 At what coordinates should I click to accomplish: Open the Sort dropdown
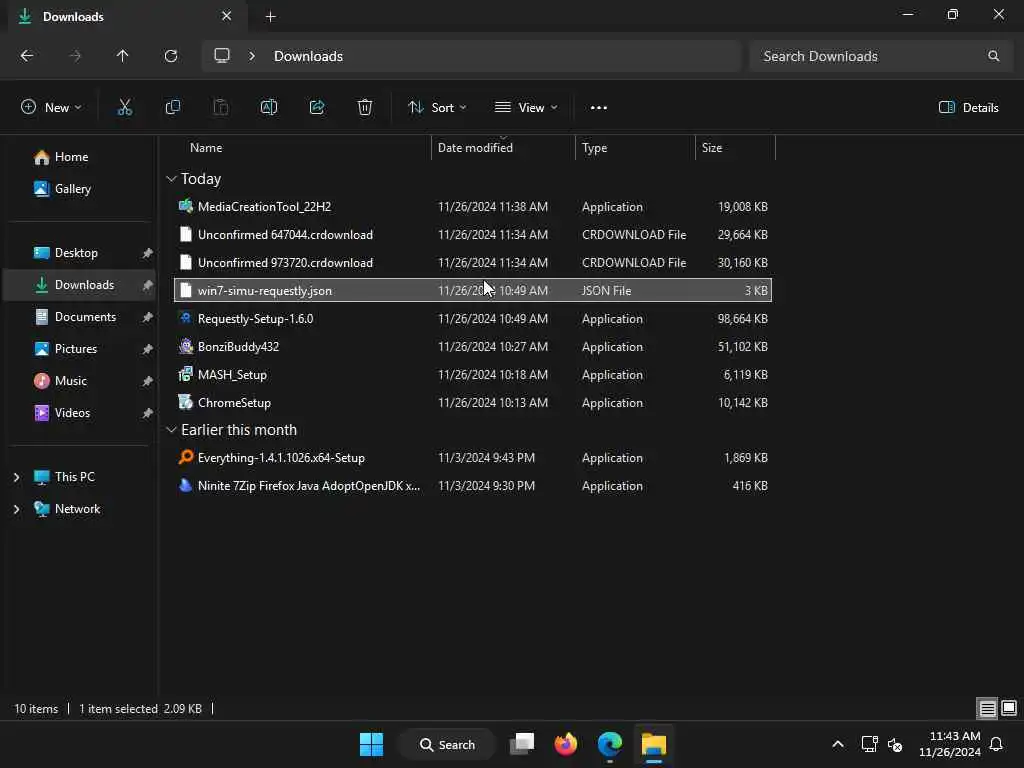(x=437, y=108)
